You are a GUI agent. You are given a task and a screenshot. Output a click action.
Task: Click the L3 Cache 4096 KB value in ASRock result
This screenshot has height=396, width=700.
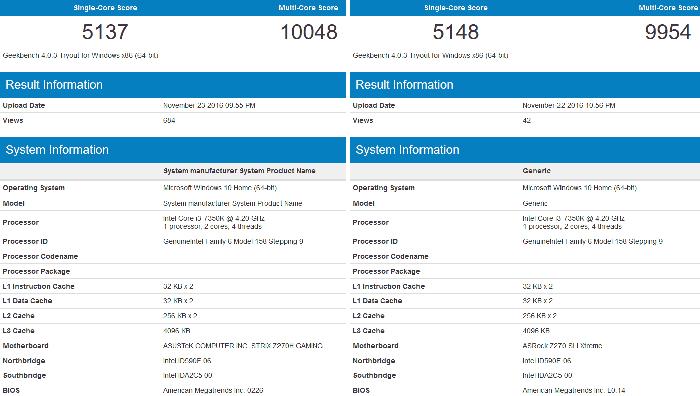point(536,331)
